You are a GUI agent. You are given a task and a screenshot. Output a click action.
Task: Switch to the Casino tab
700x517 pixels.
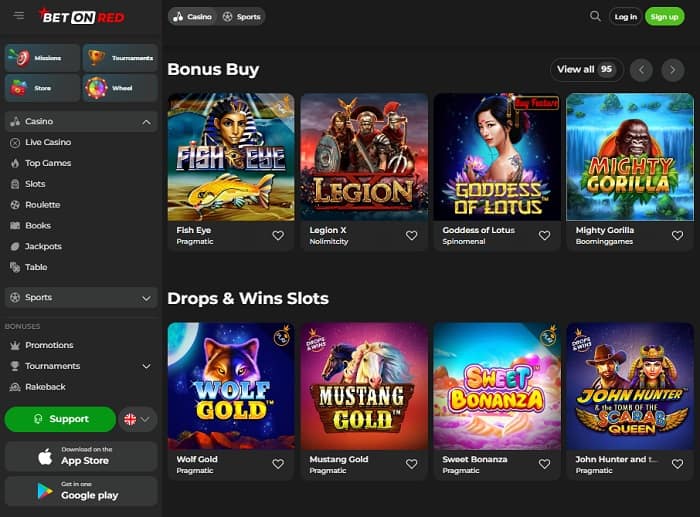coord(193,17)
